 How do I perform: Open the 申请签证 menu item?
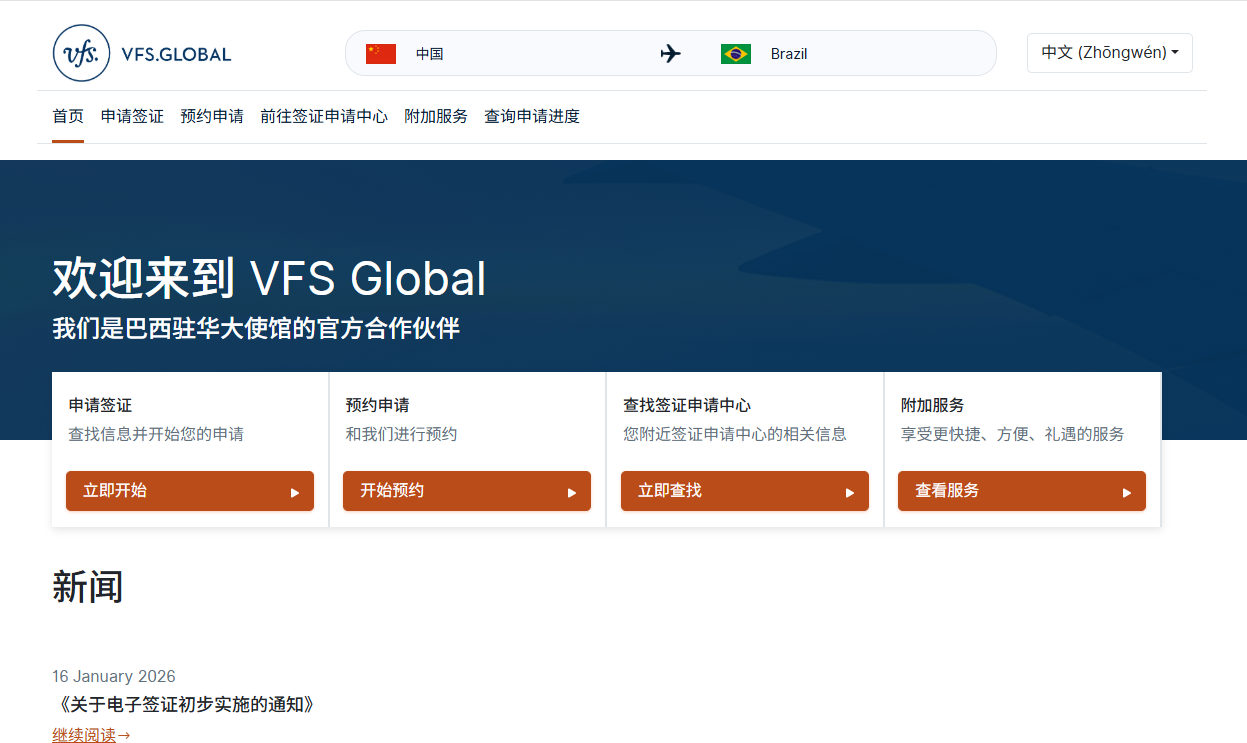click(131, 116)
